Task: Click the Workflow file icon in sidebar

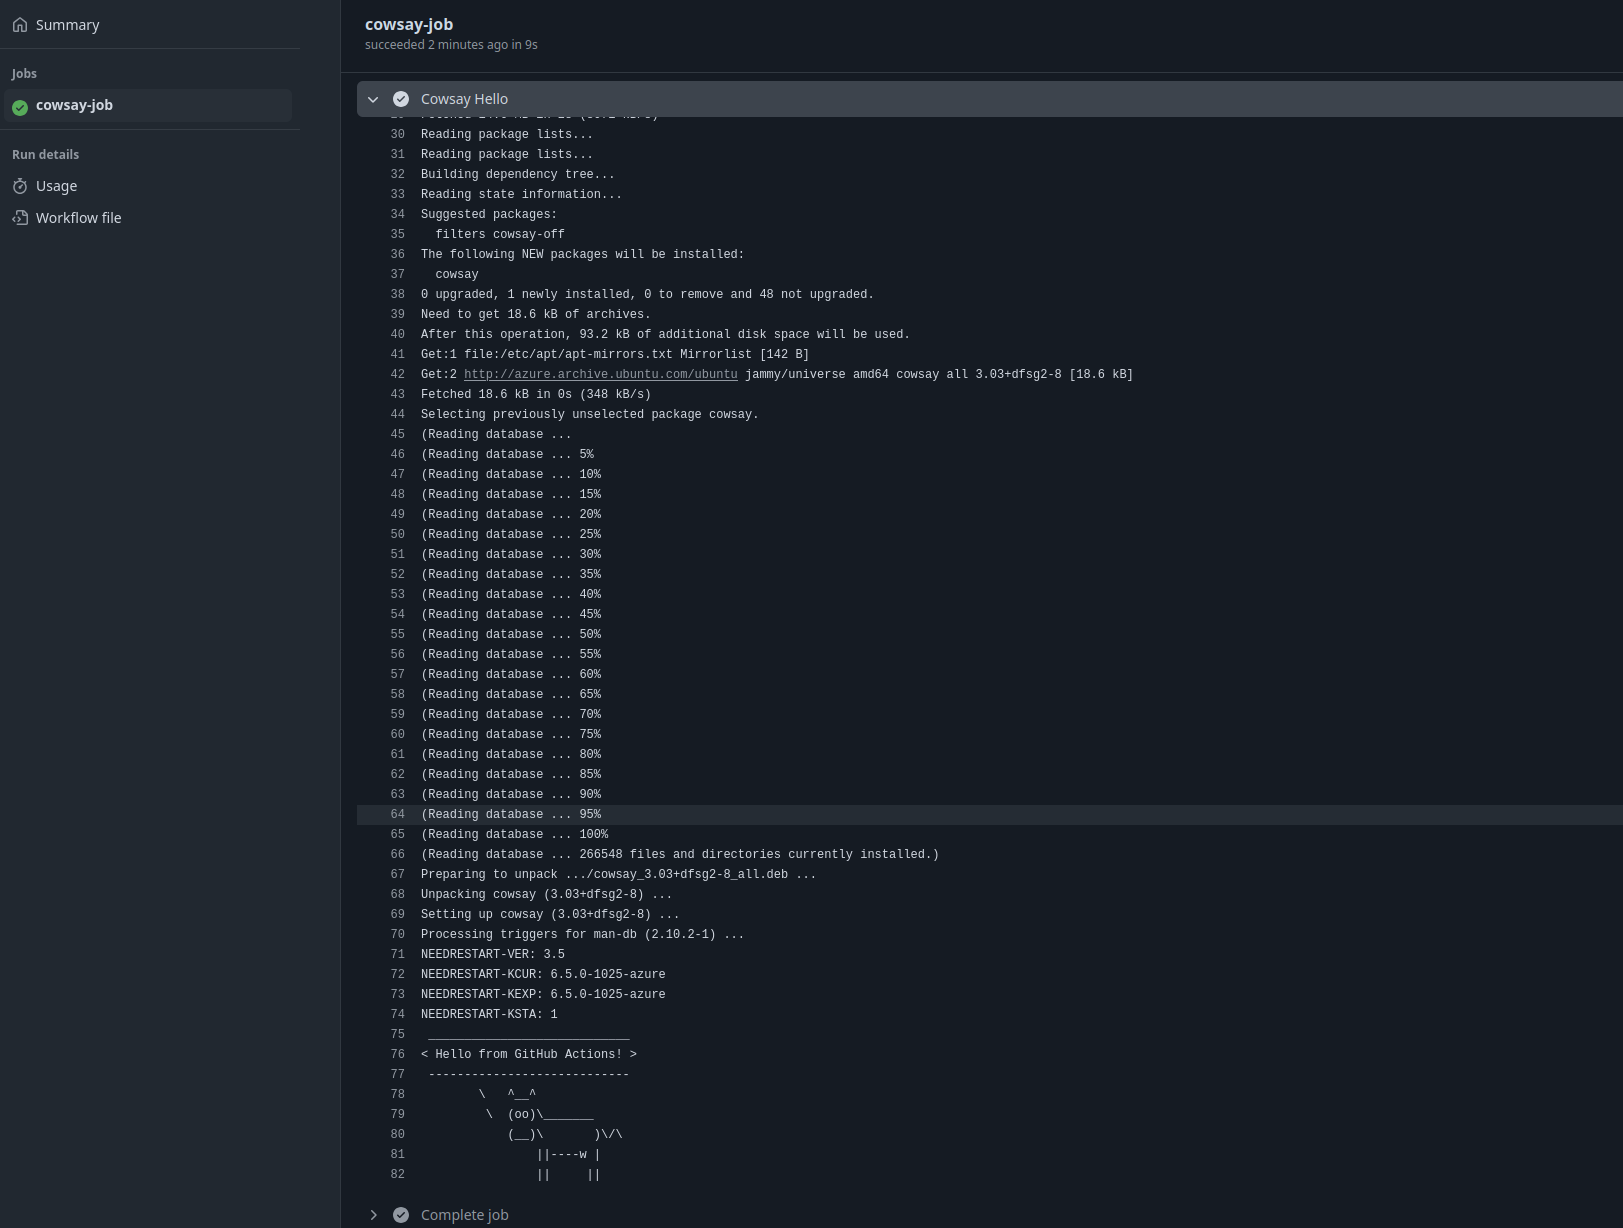Action: [x=20, y=217]
